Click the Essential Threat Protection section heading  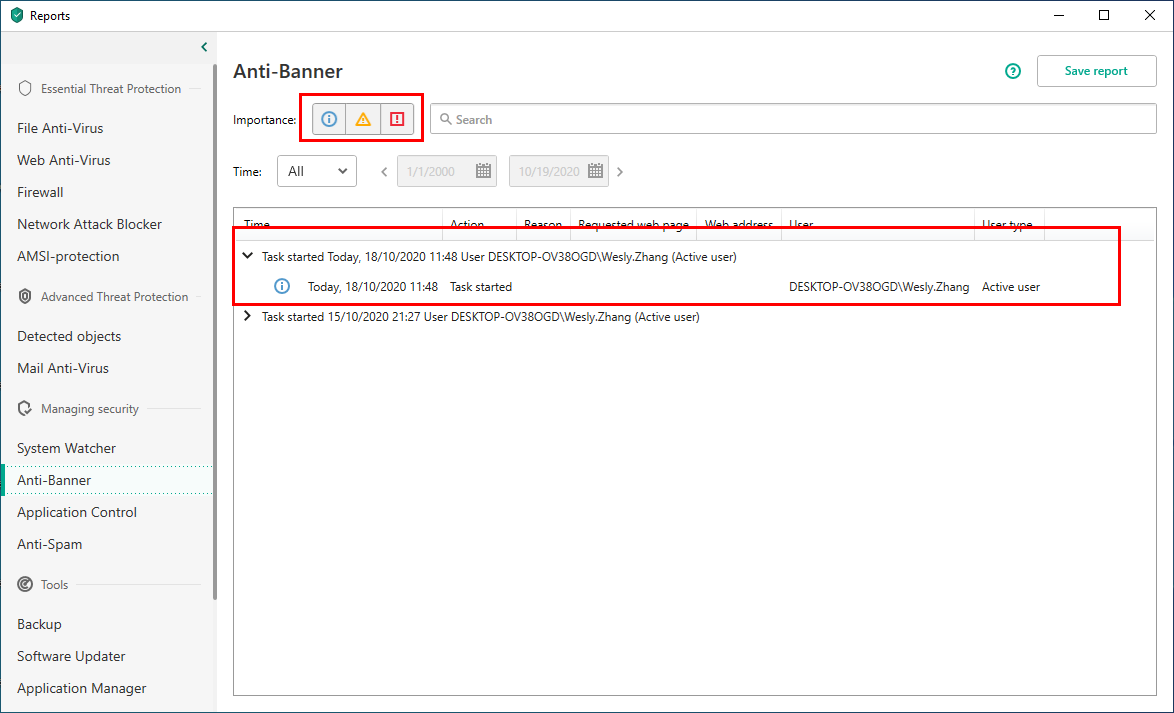(x=111, y=88)
